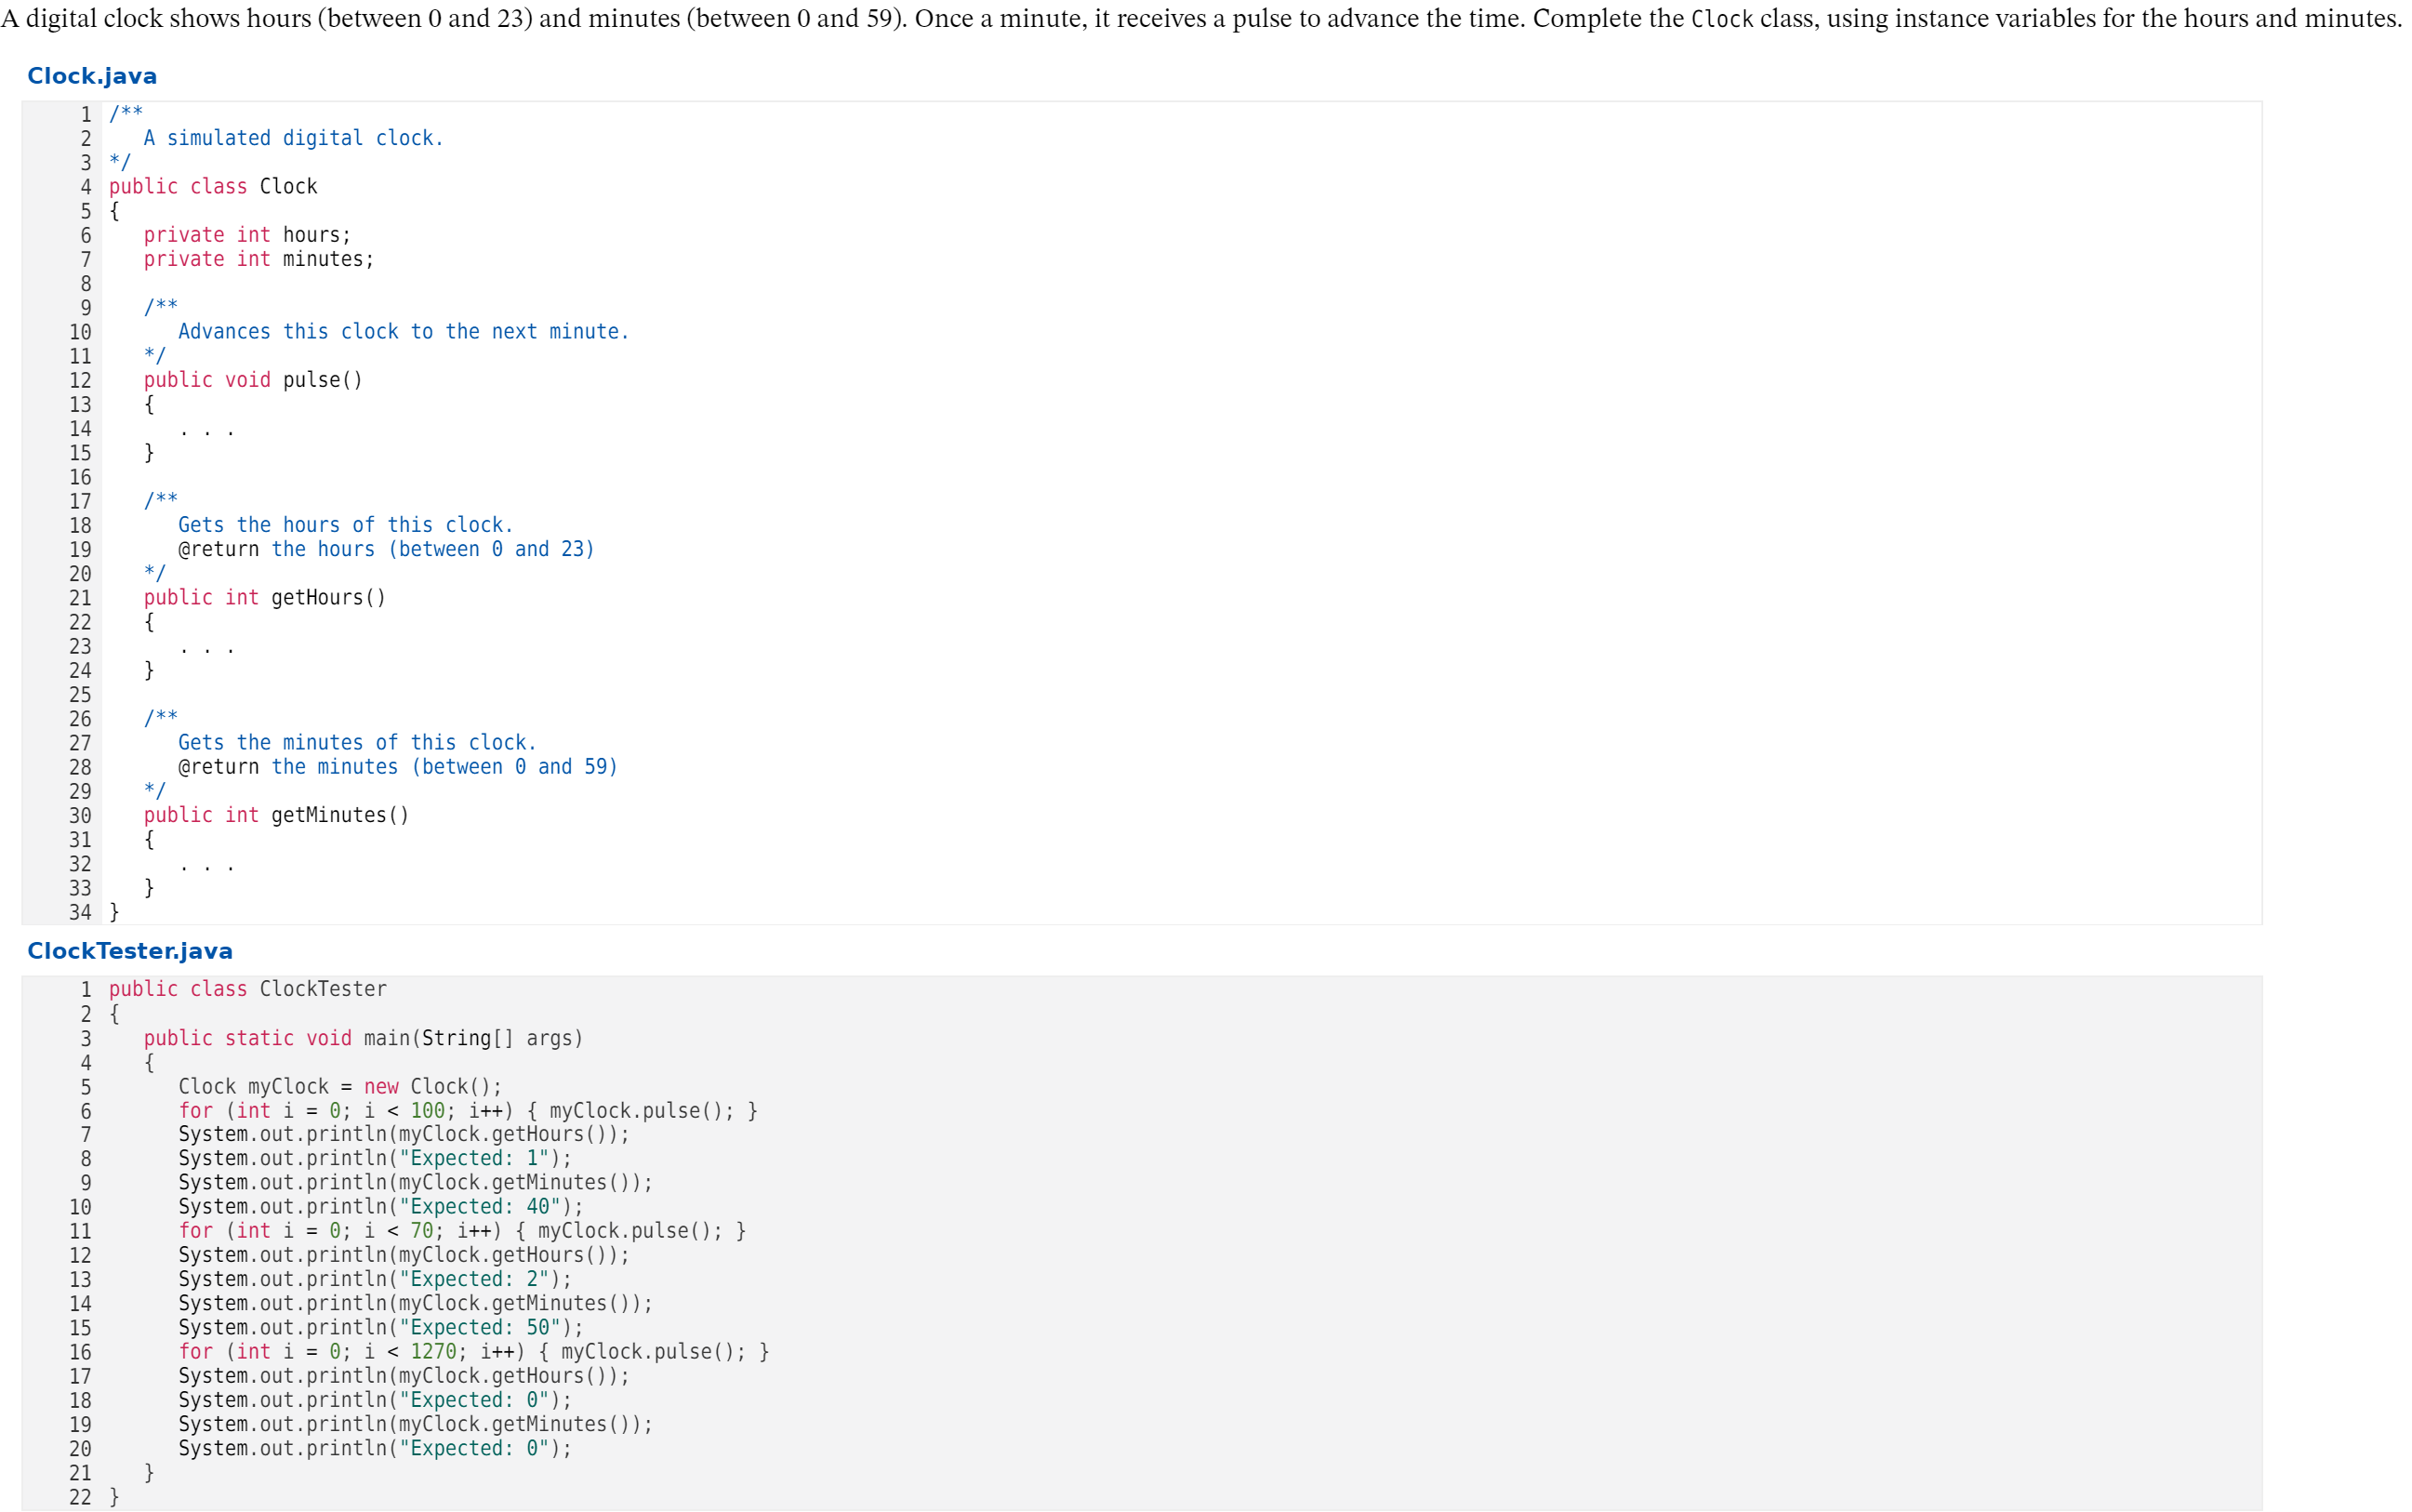Click the 'private int minutes;' declaration
Image resolution: width=2412 pixels, height=1512 pixels.
[x=259, y=259]
